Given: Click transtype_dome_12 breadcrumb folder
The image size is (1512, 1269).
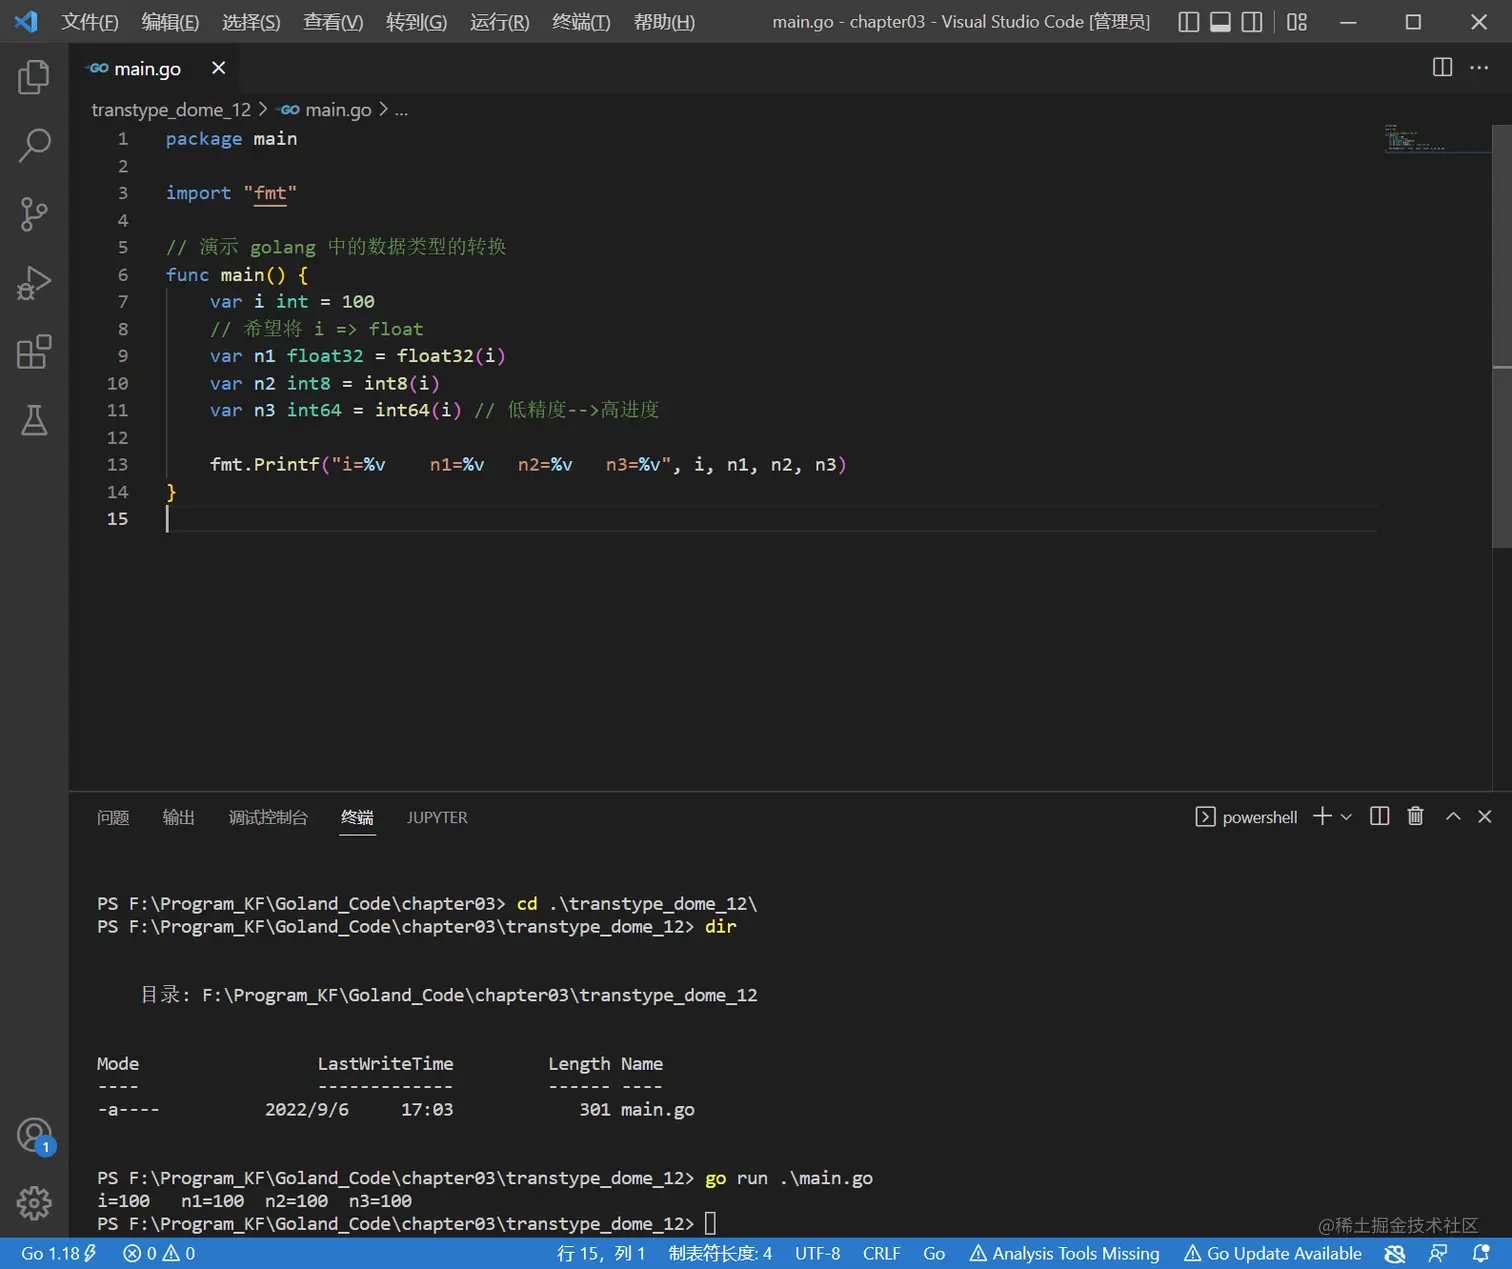Looking at the screenshot, I should click(171, 110).
